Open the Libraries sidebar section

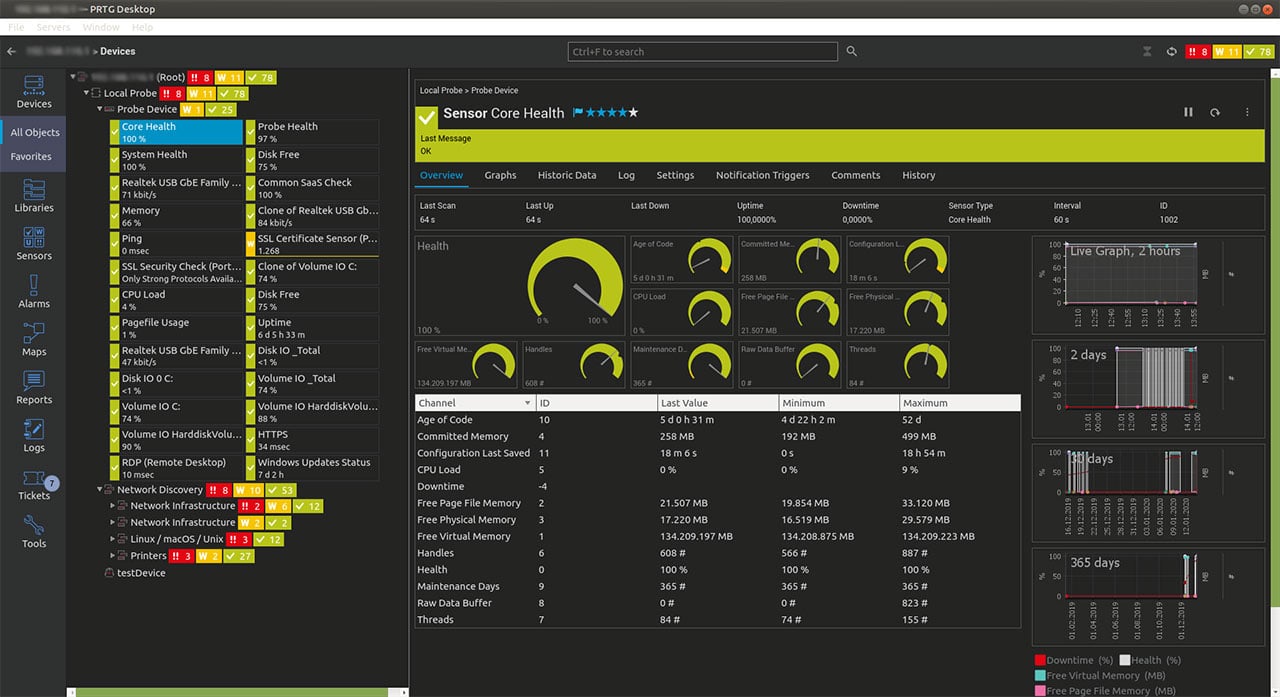(x=33, y=195)
